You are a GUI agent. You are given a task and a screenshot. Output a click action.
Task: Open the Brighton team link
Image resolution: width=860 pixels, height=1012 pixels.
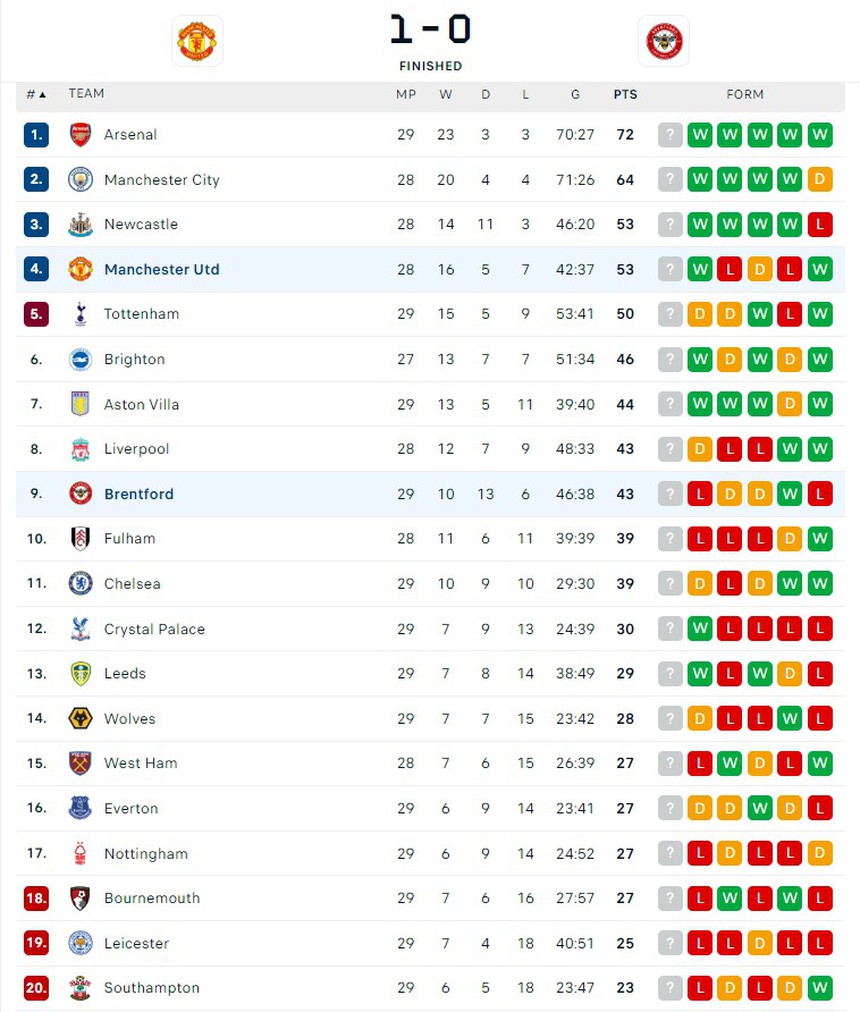134,359
